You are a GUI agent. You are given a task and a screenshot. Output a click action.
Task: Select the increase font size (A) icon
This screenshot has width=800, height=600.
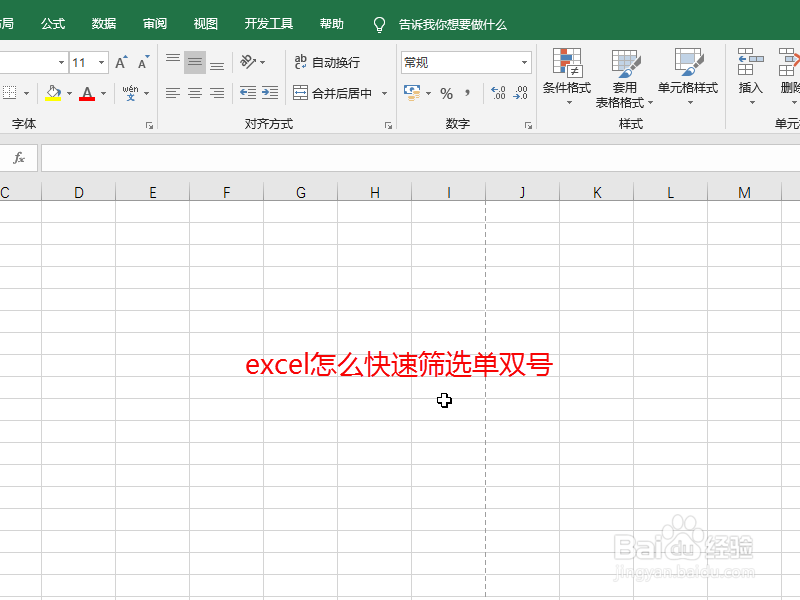point(119,61)
